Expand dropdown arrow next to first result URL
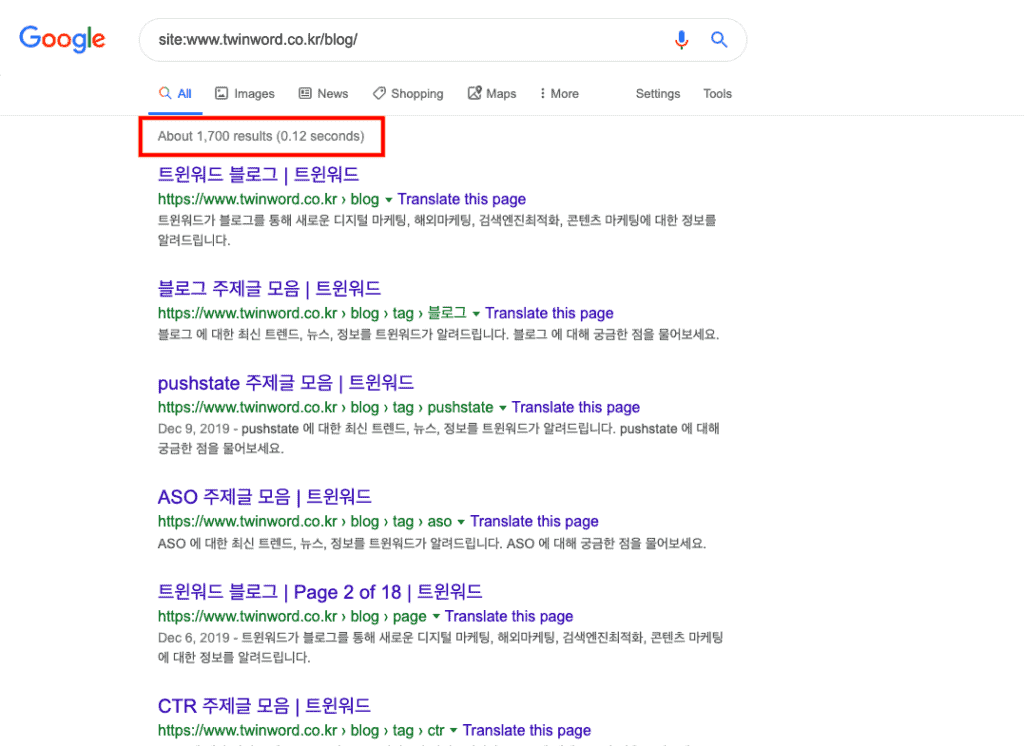Image resolution: width=1024 pixels, height=746 pixels. click(389, 200)
